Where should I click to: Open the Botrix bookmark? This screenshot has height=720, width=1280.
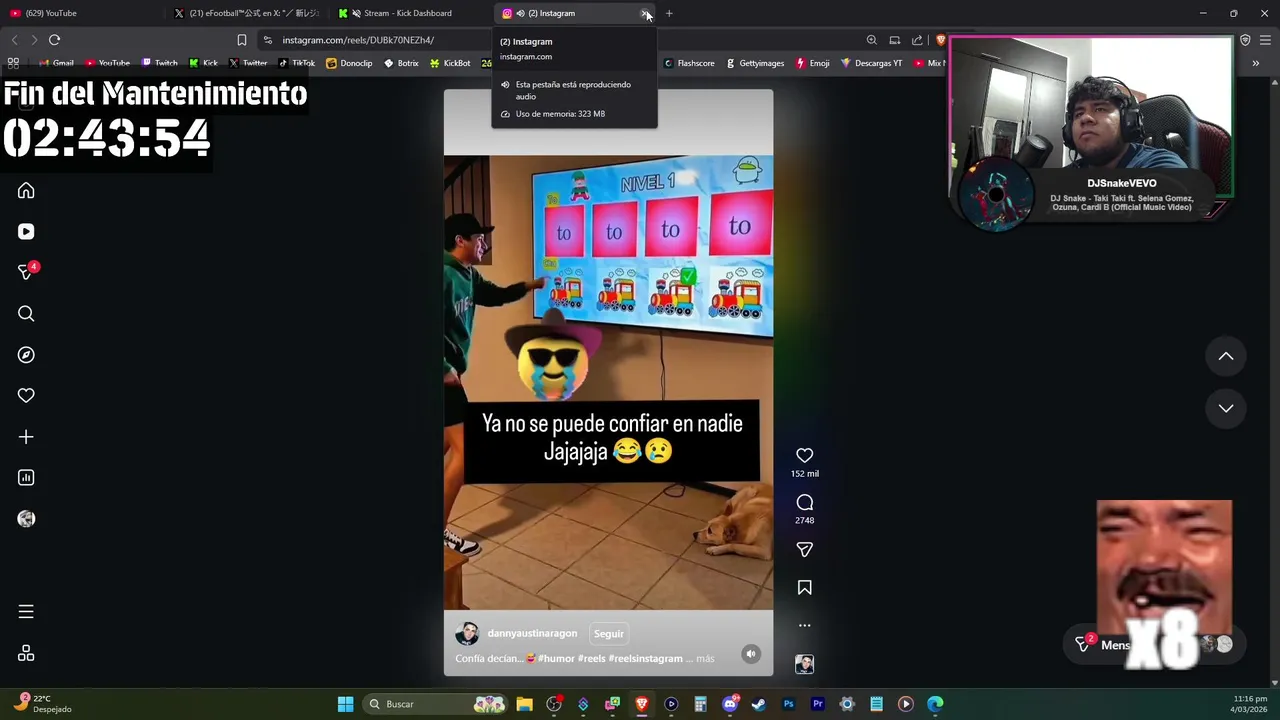coord(401,63)
